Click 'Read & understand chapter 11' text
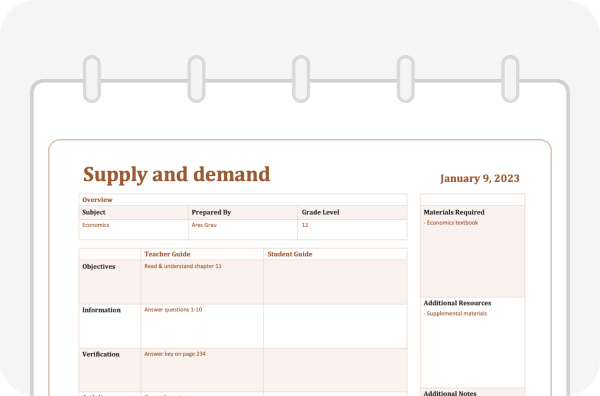 click(x=183, y=266)
